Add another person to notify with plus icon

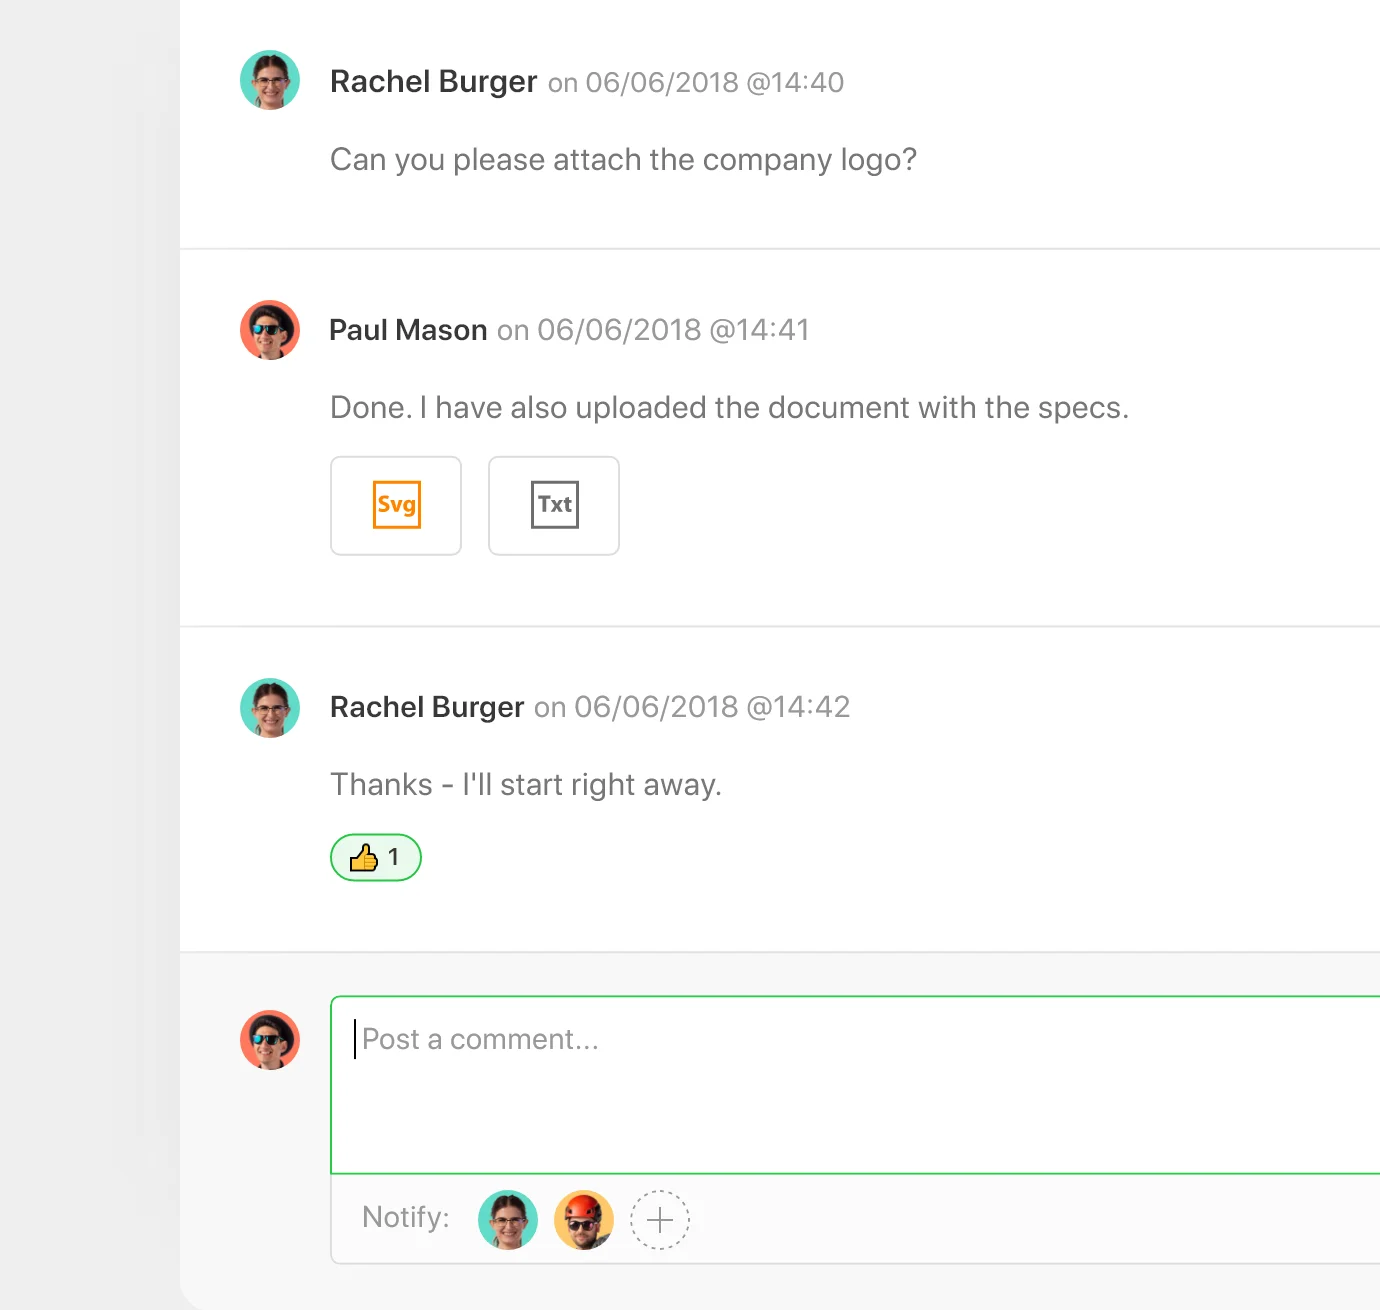[x=660, y=1220]
